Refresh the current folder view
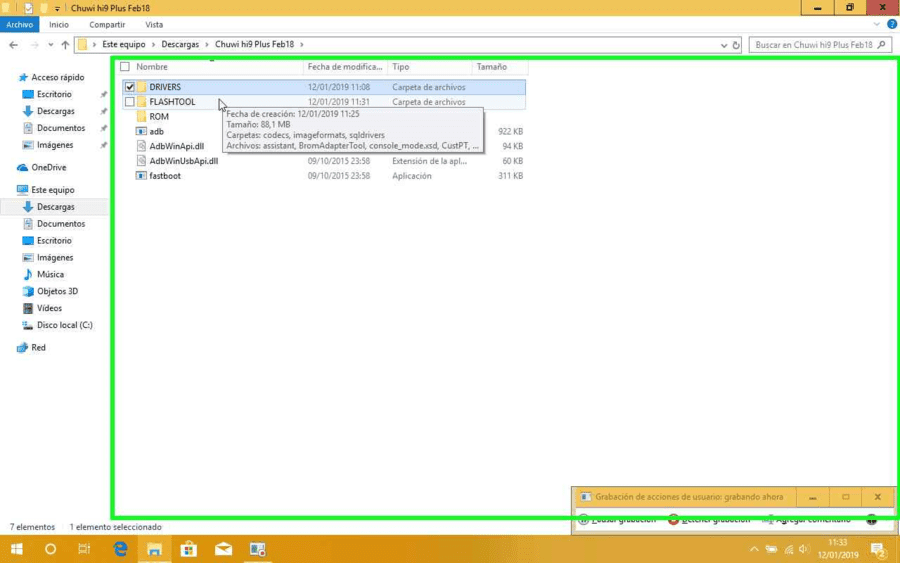Screen dimensions: 900x563 click(736, 45)
